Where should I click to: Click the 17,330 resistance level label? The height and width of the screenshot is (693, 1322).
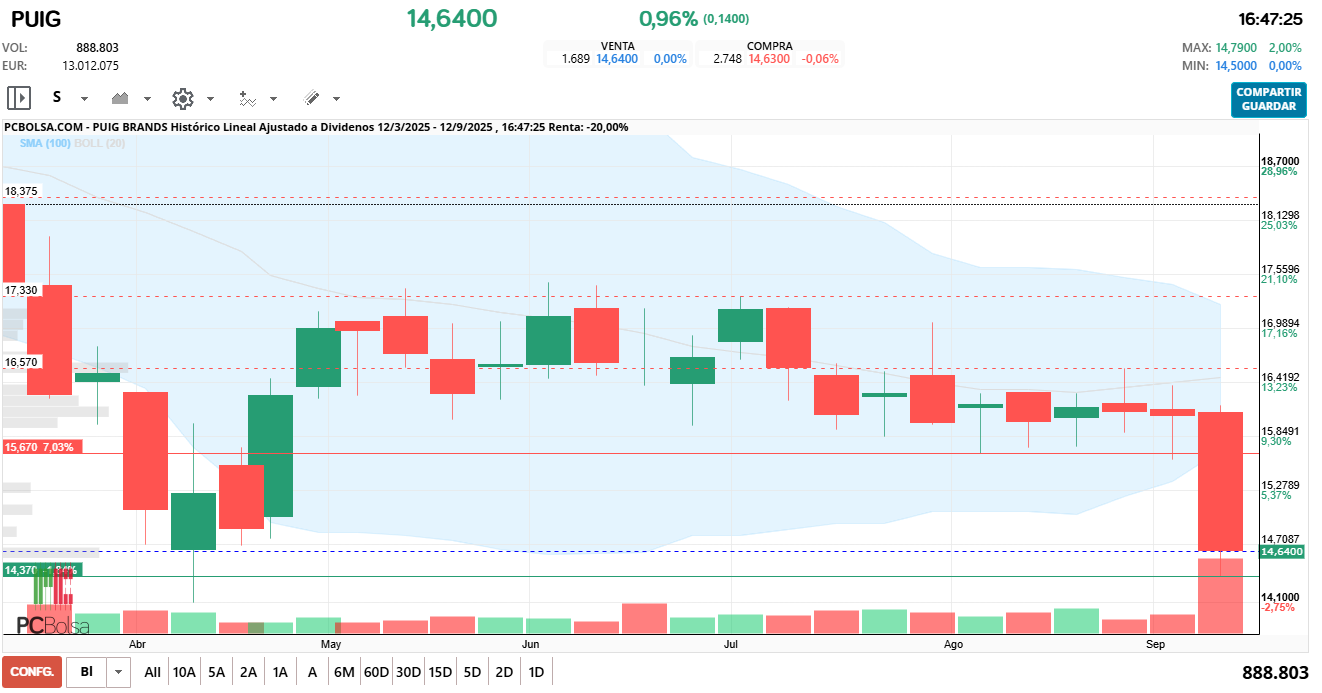(21, 290)
